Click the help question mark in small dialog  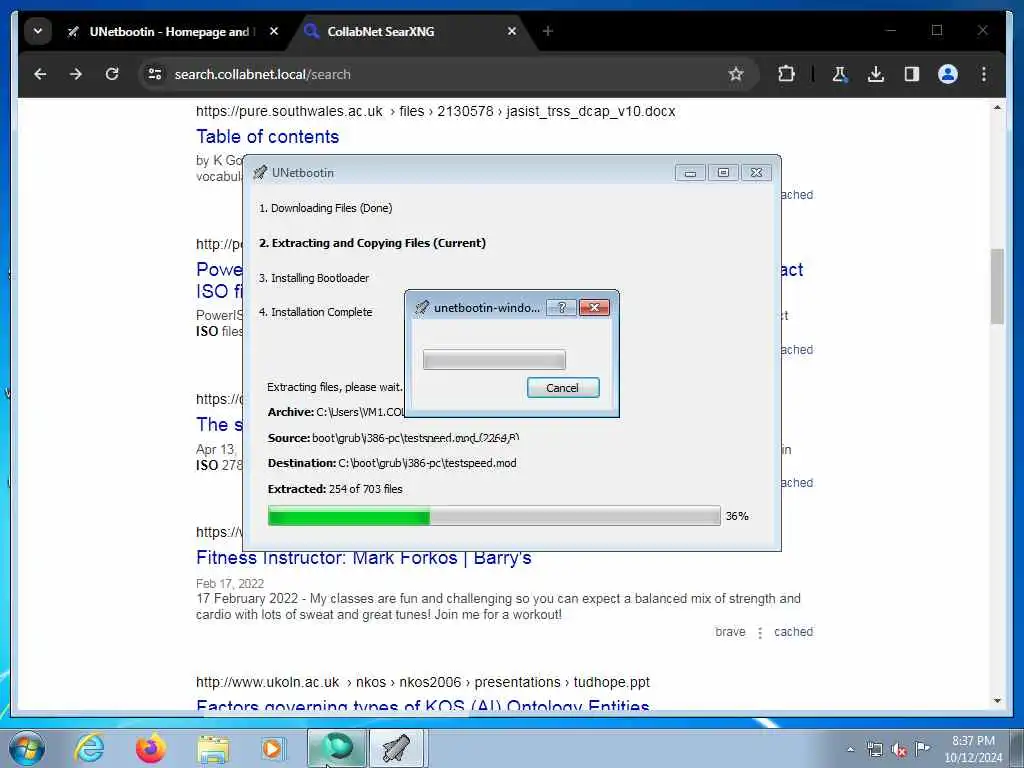coord(562,308)
